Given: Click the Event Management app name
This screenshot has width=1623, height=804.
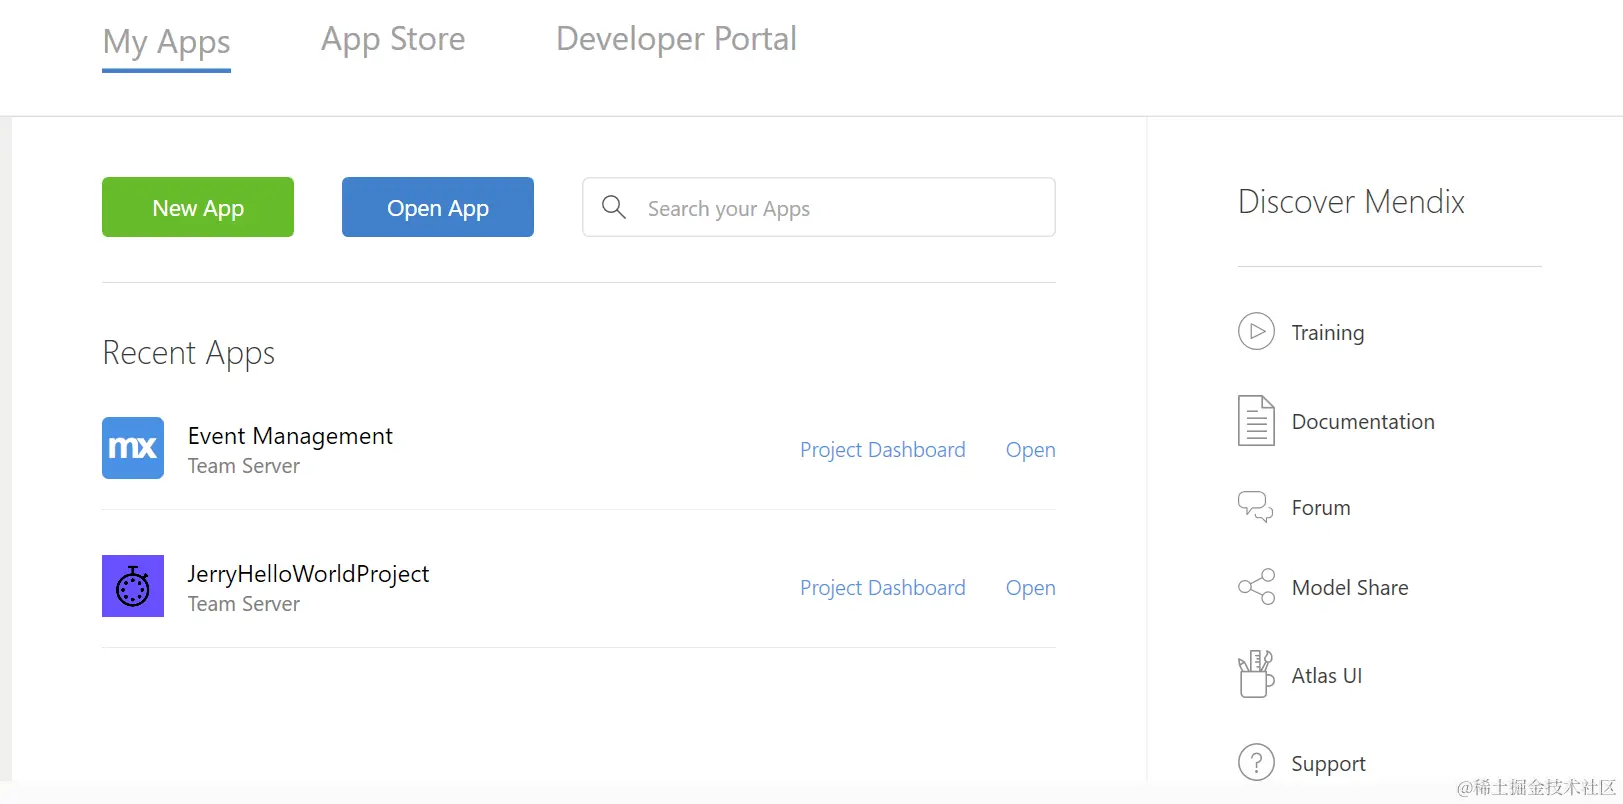Looking at the screenshot, I should pos(290,436).
